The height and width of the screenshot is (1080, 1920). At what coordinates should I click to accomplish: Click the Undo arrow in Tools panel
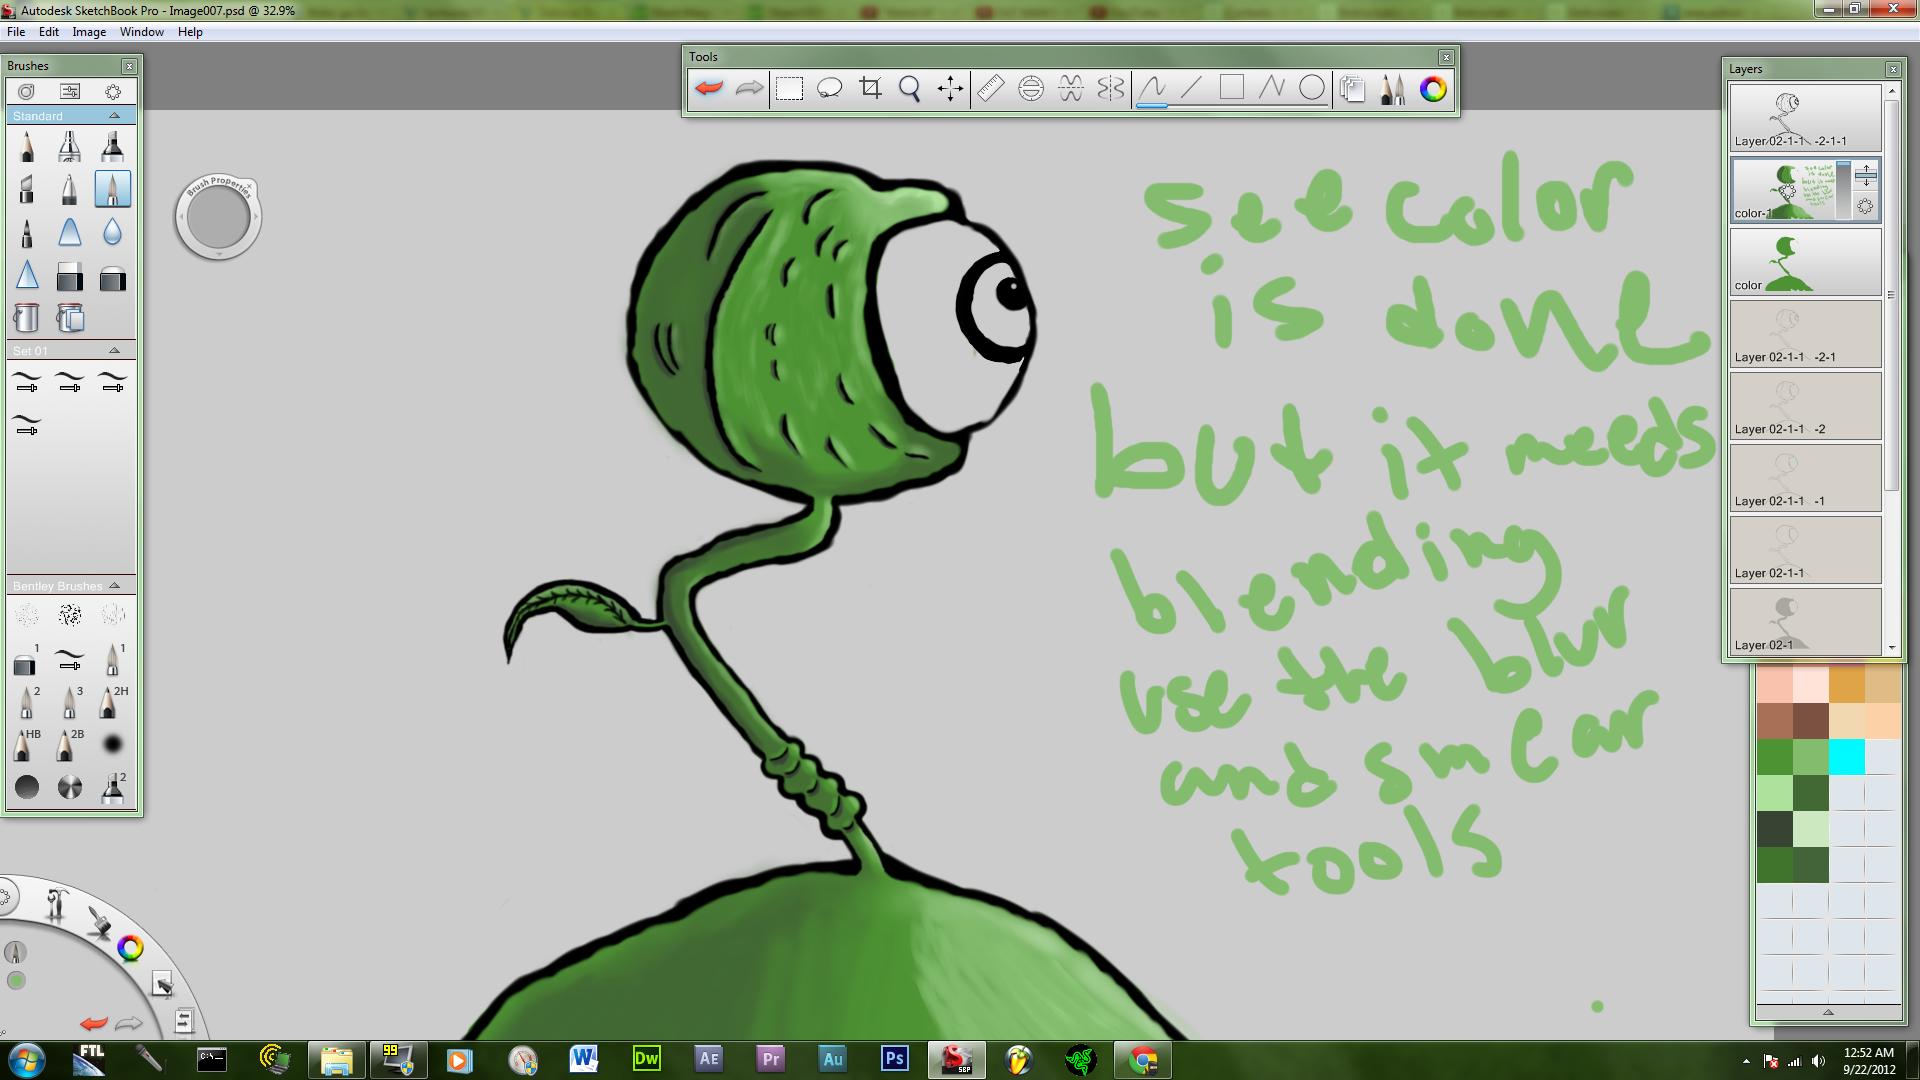click(709, 89)
